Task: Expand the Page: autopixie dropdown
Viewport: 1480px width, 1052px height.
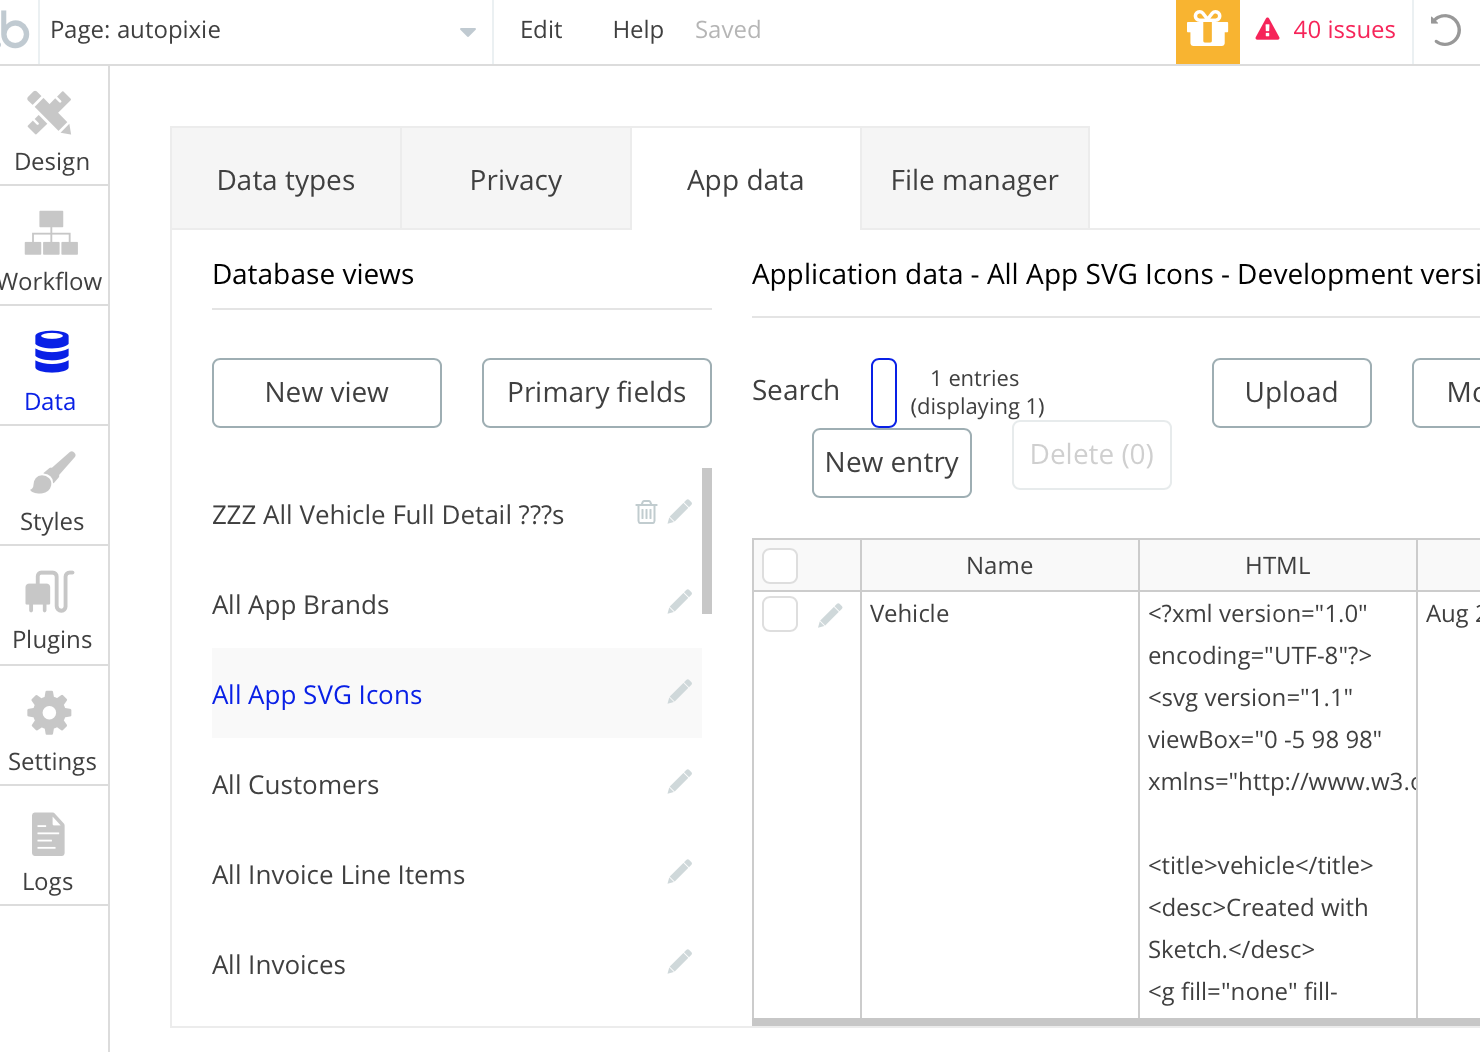Action: click(x=467, y=31)
